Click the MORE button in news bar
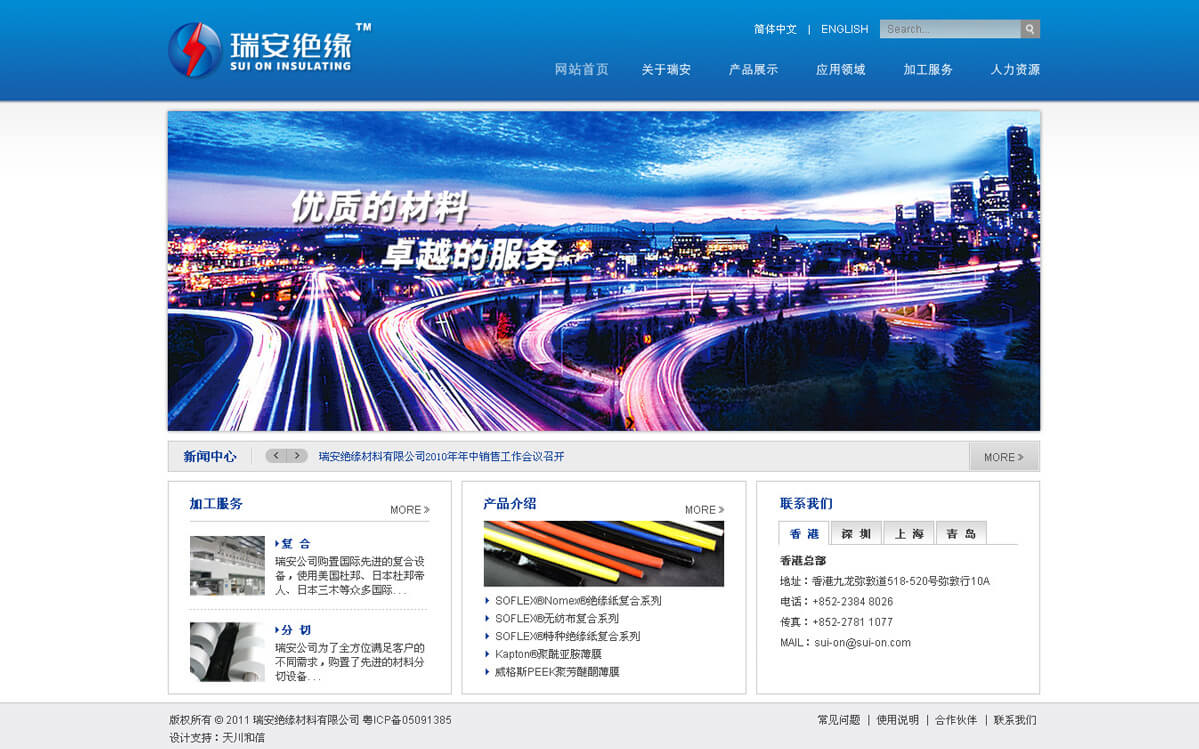Screen dimensions: 1199x749 1003,457
